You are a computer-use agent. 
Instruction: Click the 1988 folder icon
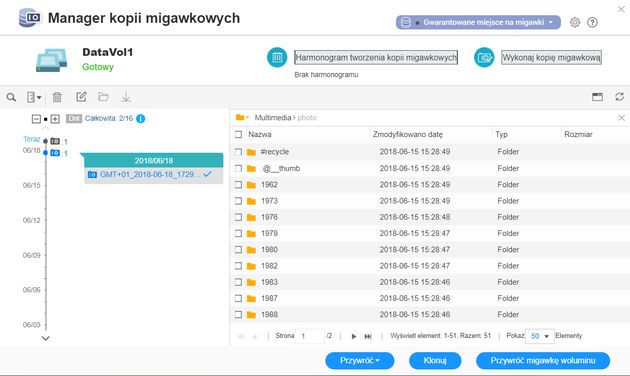coord(251,315)
